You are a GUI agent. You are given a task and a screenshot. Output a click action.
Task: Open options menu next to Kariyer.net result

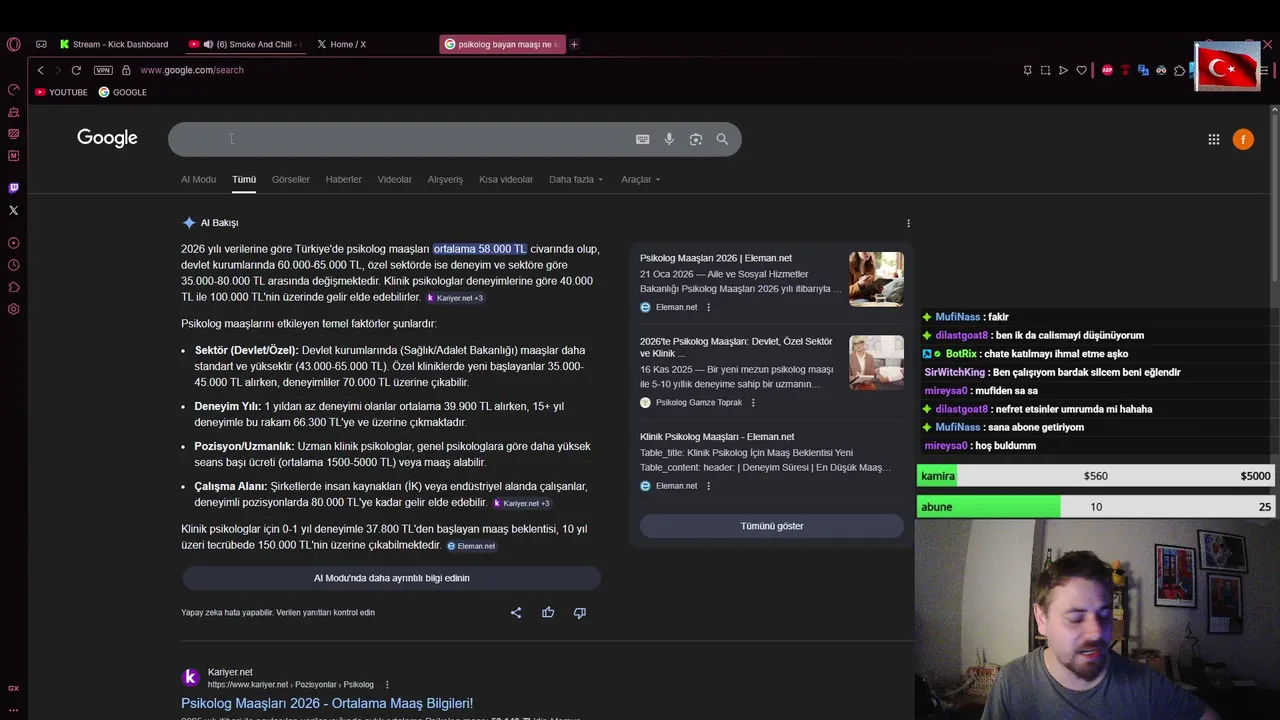(387, 685)
